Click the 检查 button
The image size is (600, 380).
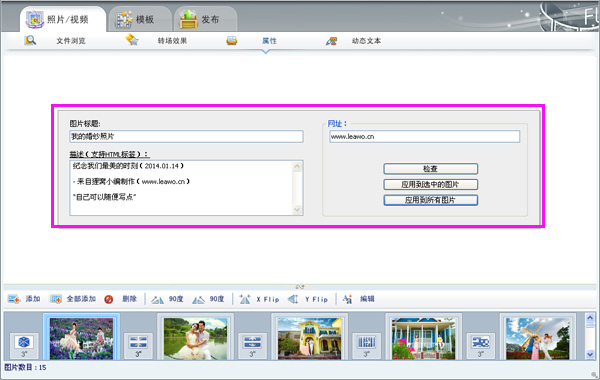(x=430, y=169)
